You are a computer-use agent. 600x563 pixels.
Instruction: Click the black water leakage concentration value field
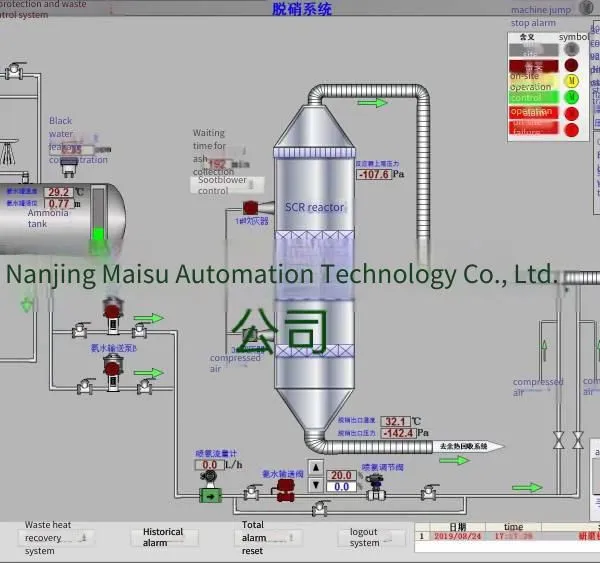(71, 150)
